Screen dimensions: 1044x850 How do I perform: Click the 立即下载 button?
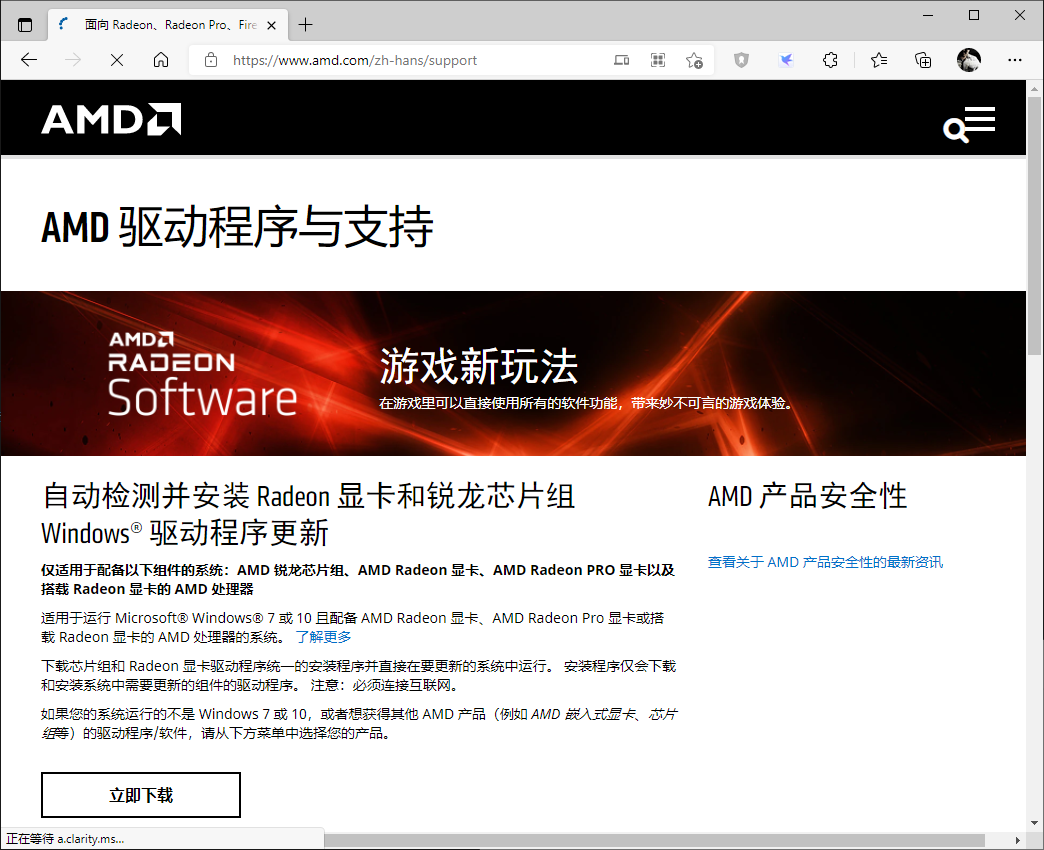click(x=140, y=795)
